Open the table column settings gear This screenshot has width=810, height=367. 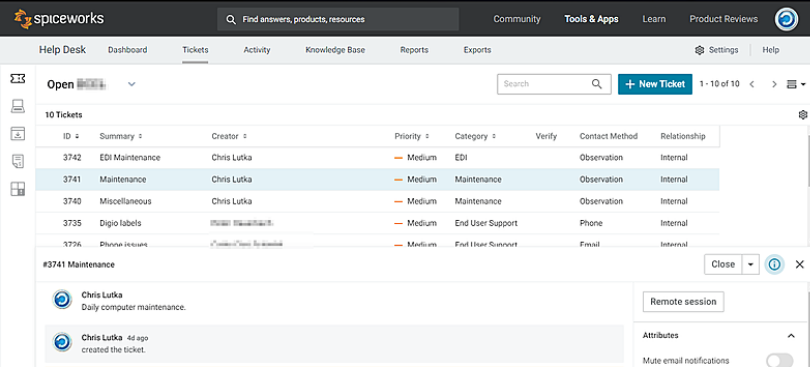803,115
